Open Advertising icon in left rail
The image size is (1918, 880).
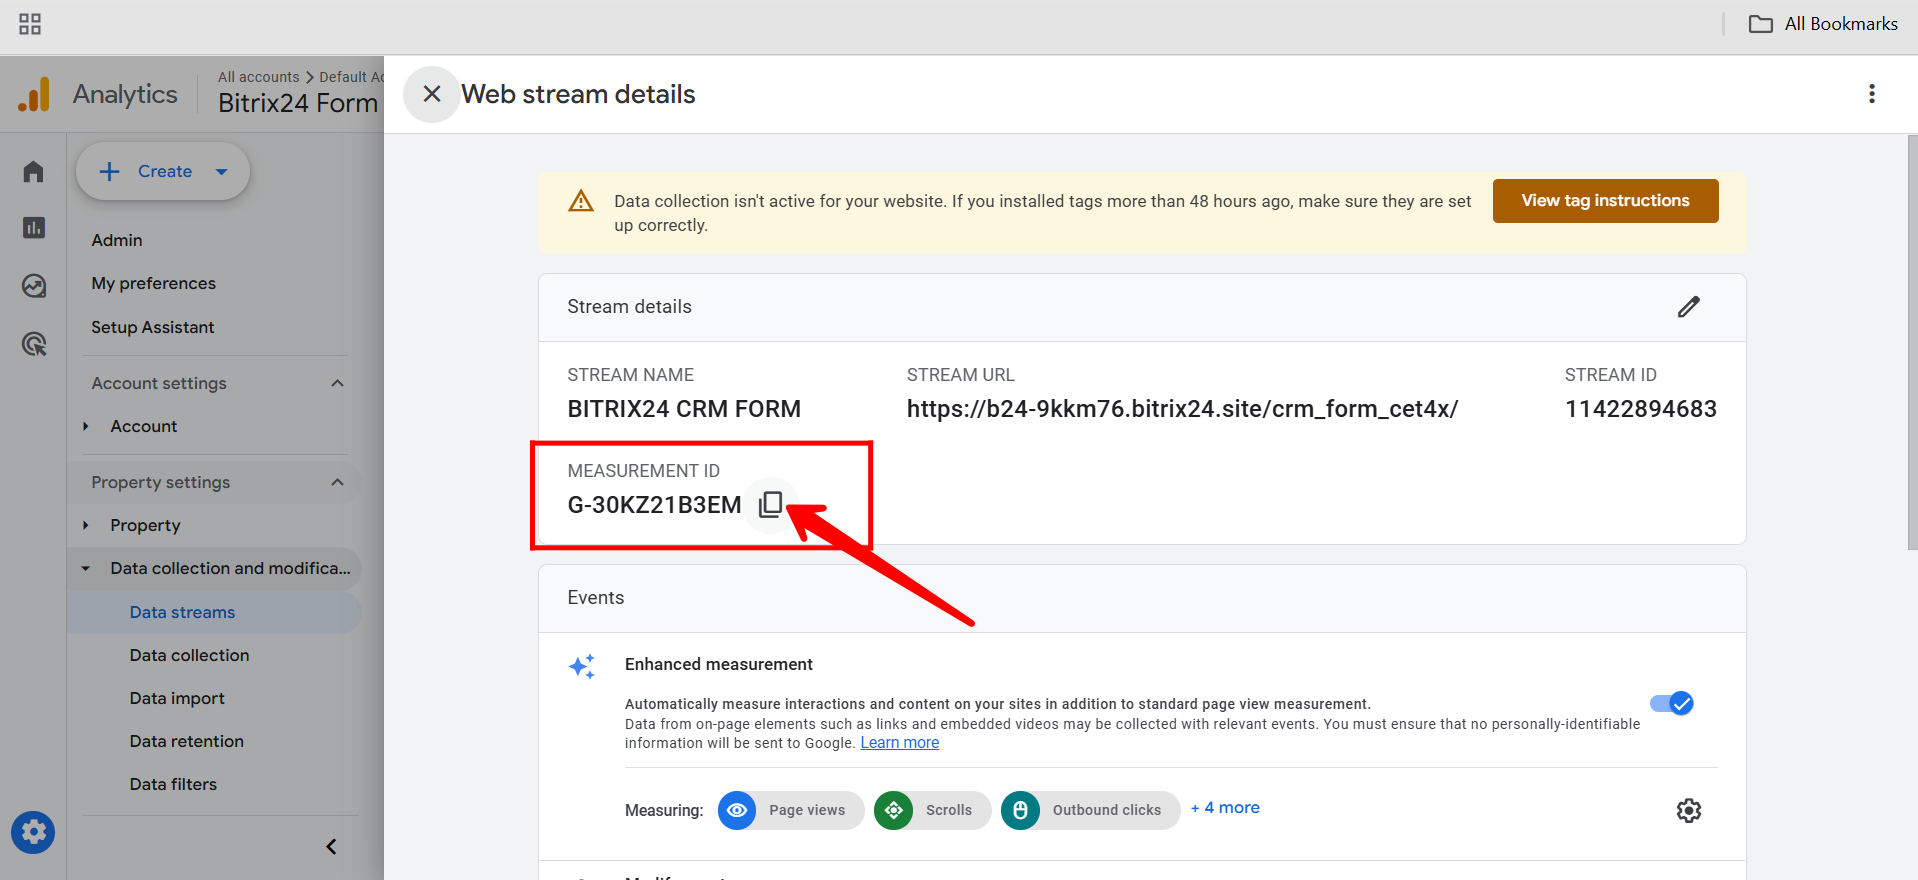(33, 344)
